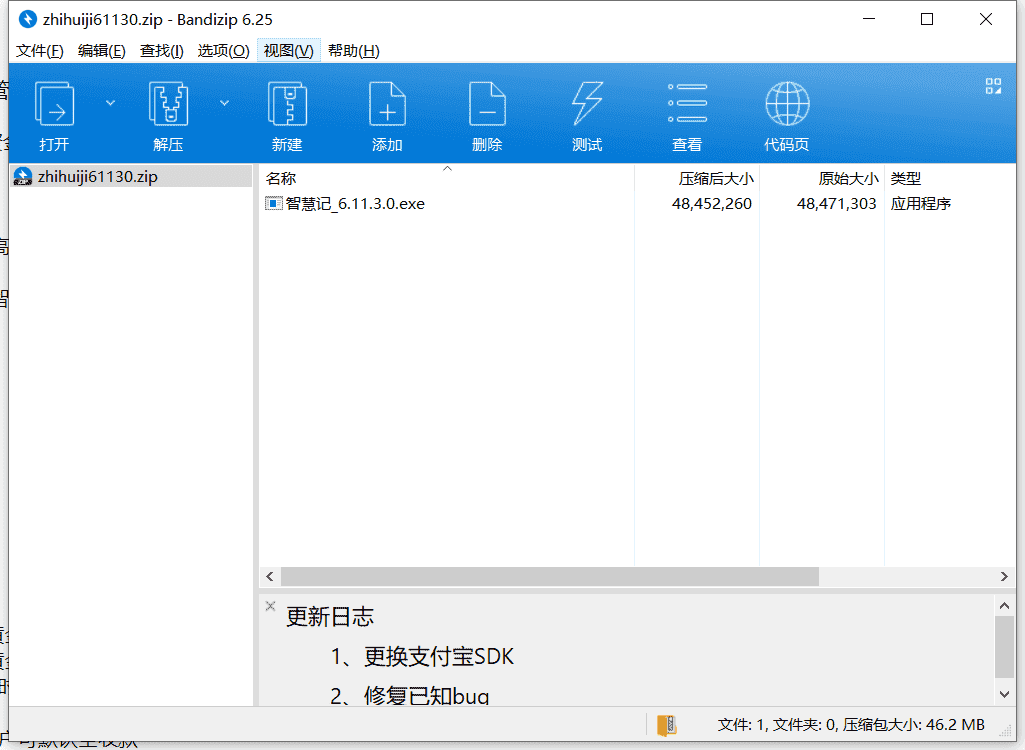The height and width of the screenshot is (750, 1025).
Task: Click the archive icon in status bar
Action: pos(667,725)
